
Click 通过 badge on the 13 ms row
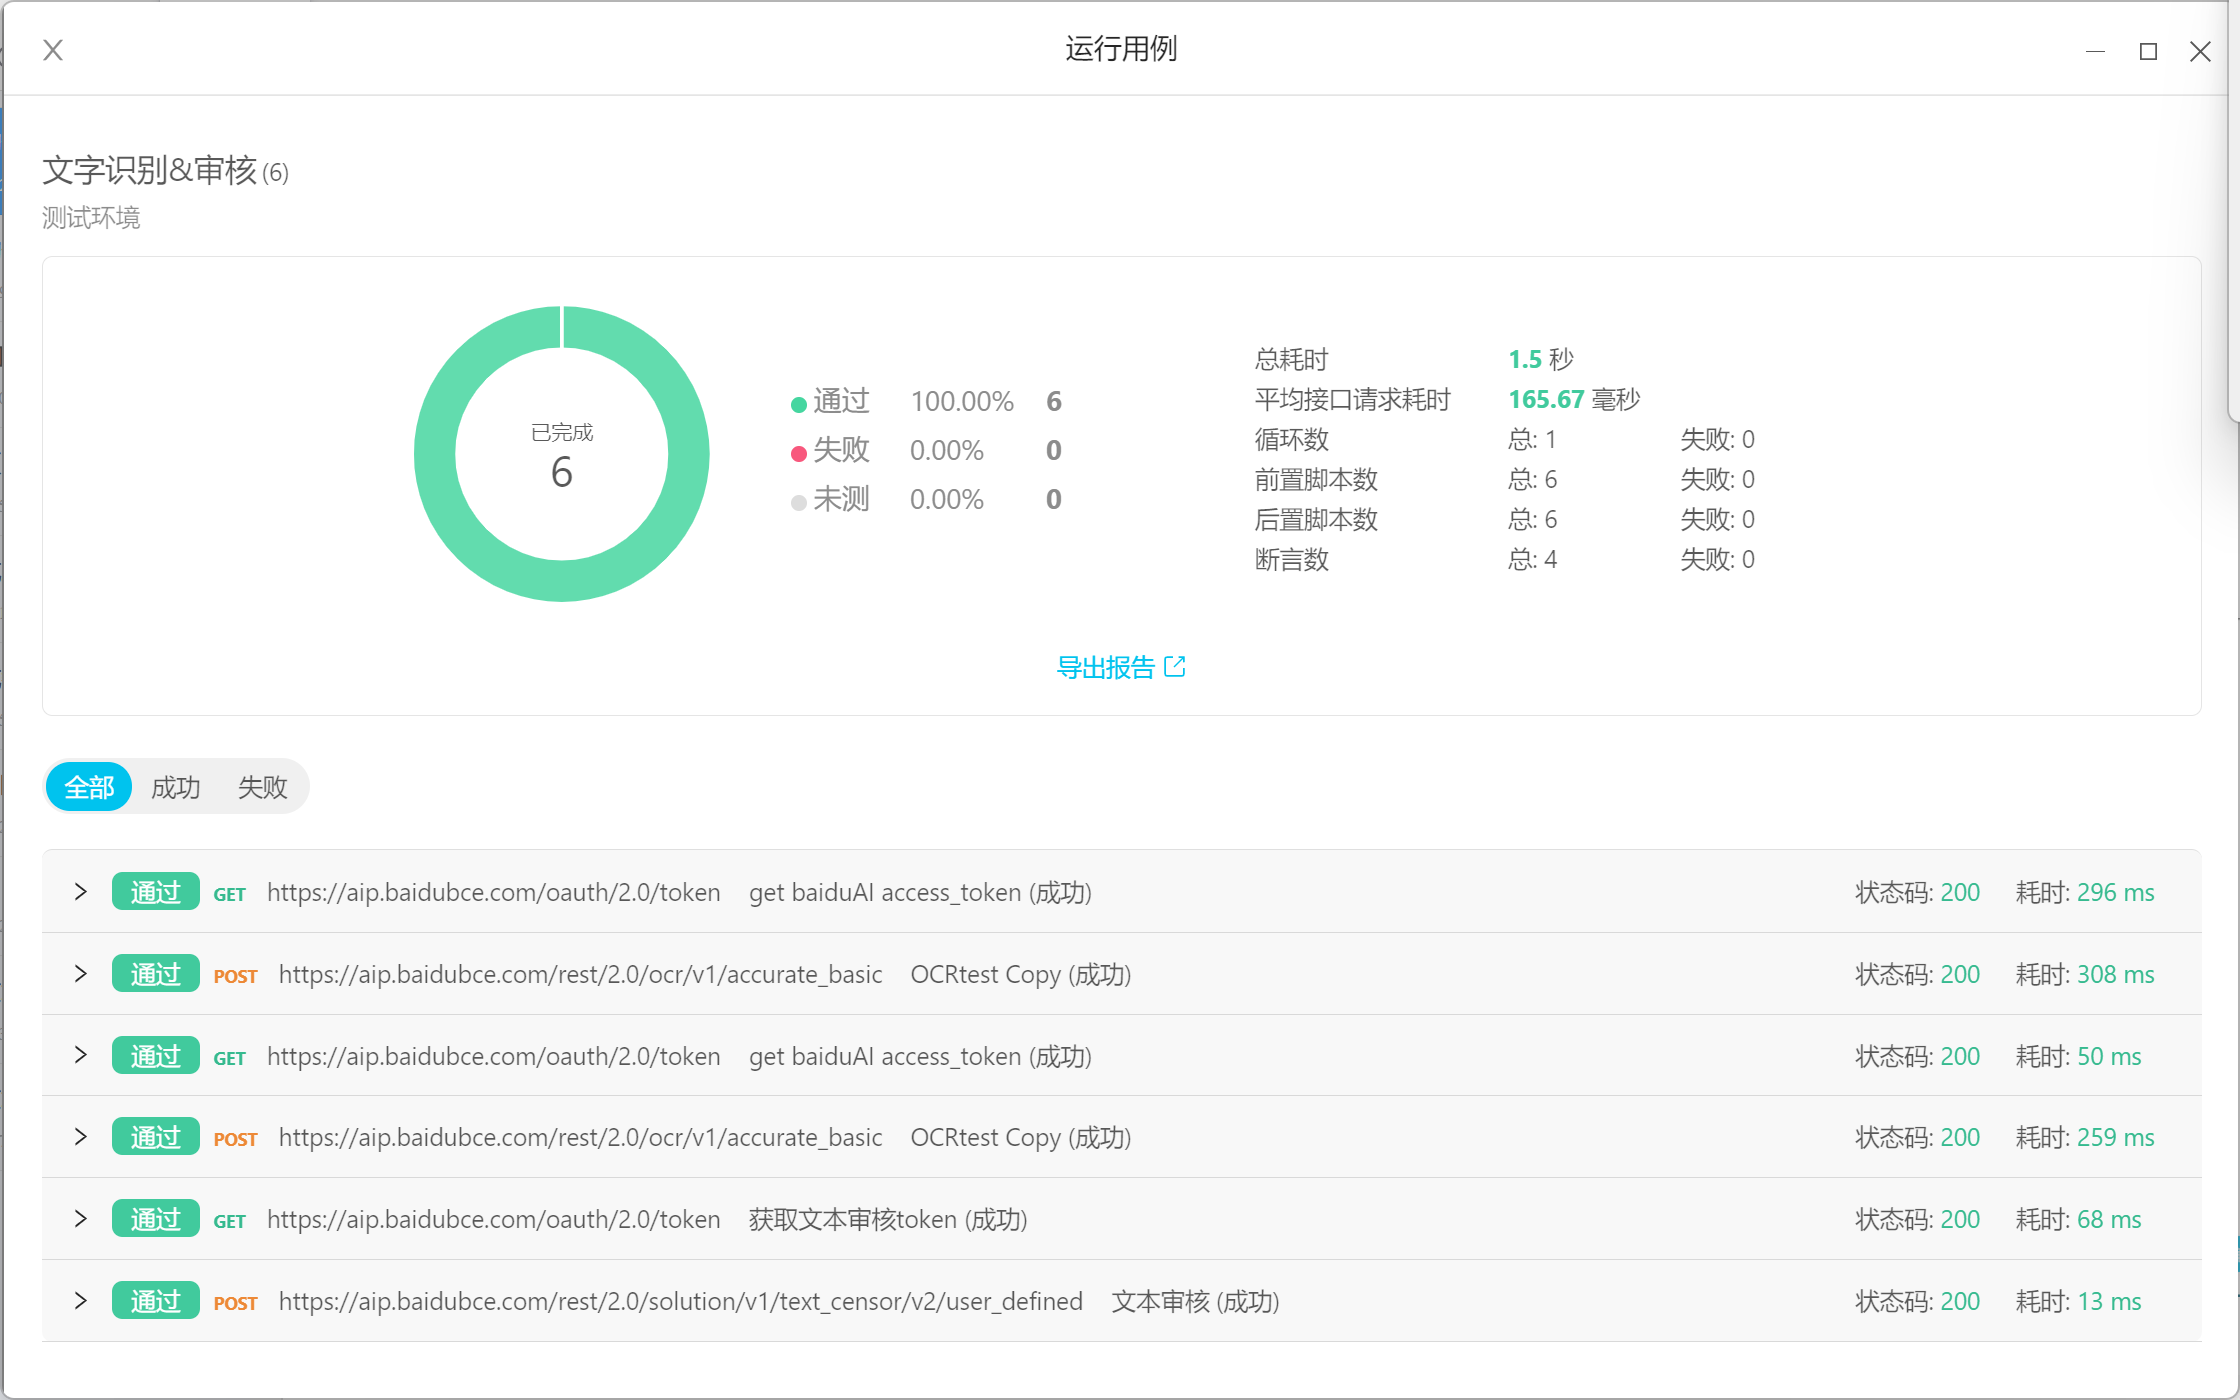pos(155,1300)
